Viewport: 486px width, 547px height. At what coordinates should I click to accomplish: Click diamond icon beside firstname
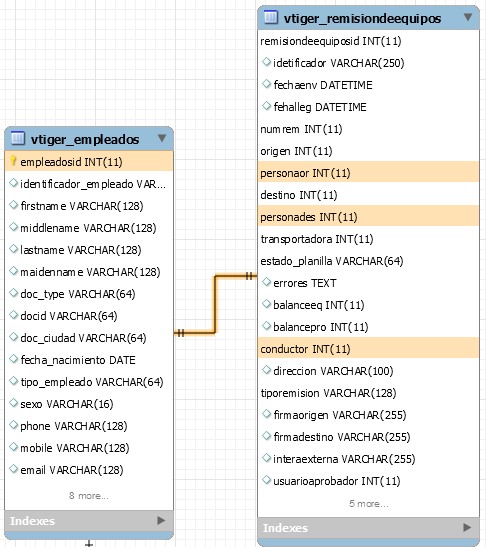tap(14, 205)
